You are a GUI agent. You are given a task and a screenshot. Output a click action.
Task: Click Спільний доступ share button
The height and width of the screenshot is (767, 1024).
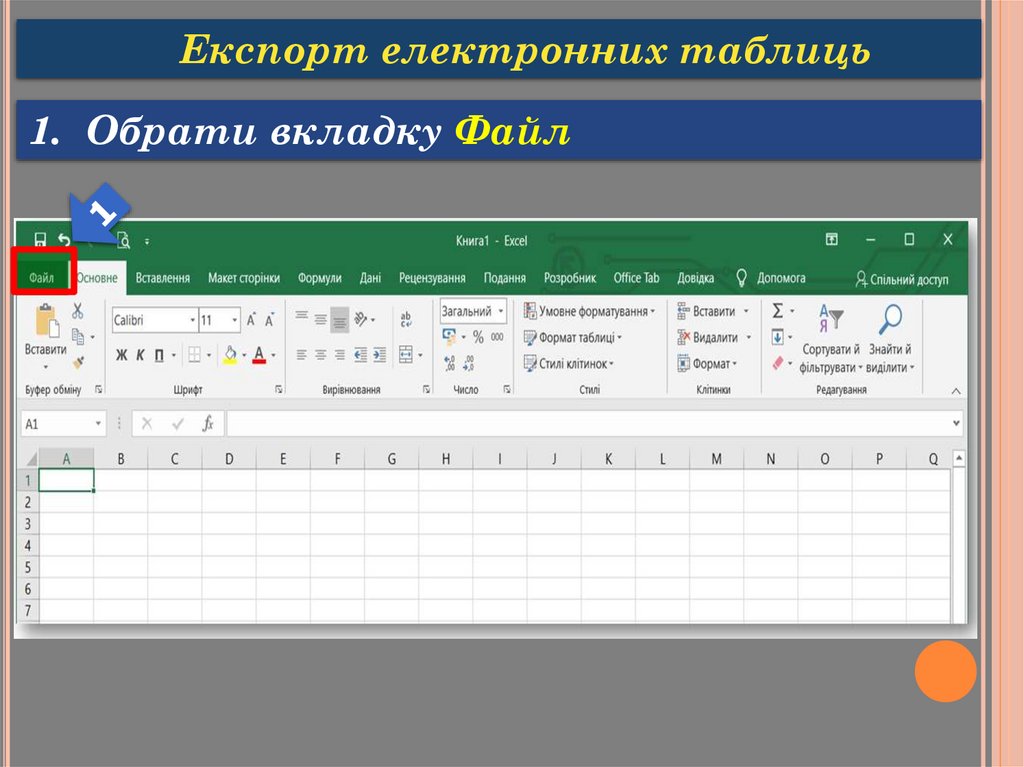902,280
